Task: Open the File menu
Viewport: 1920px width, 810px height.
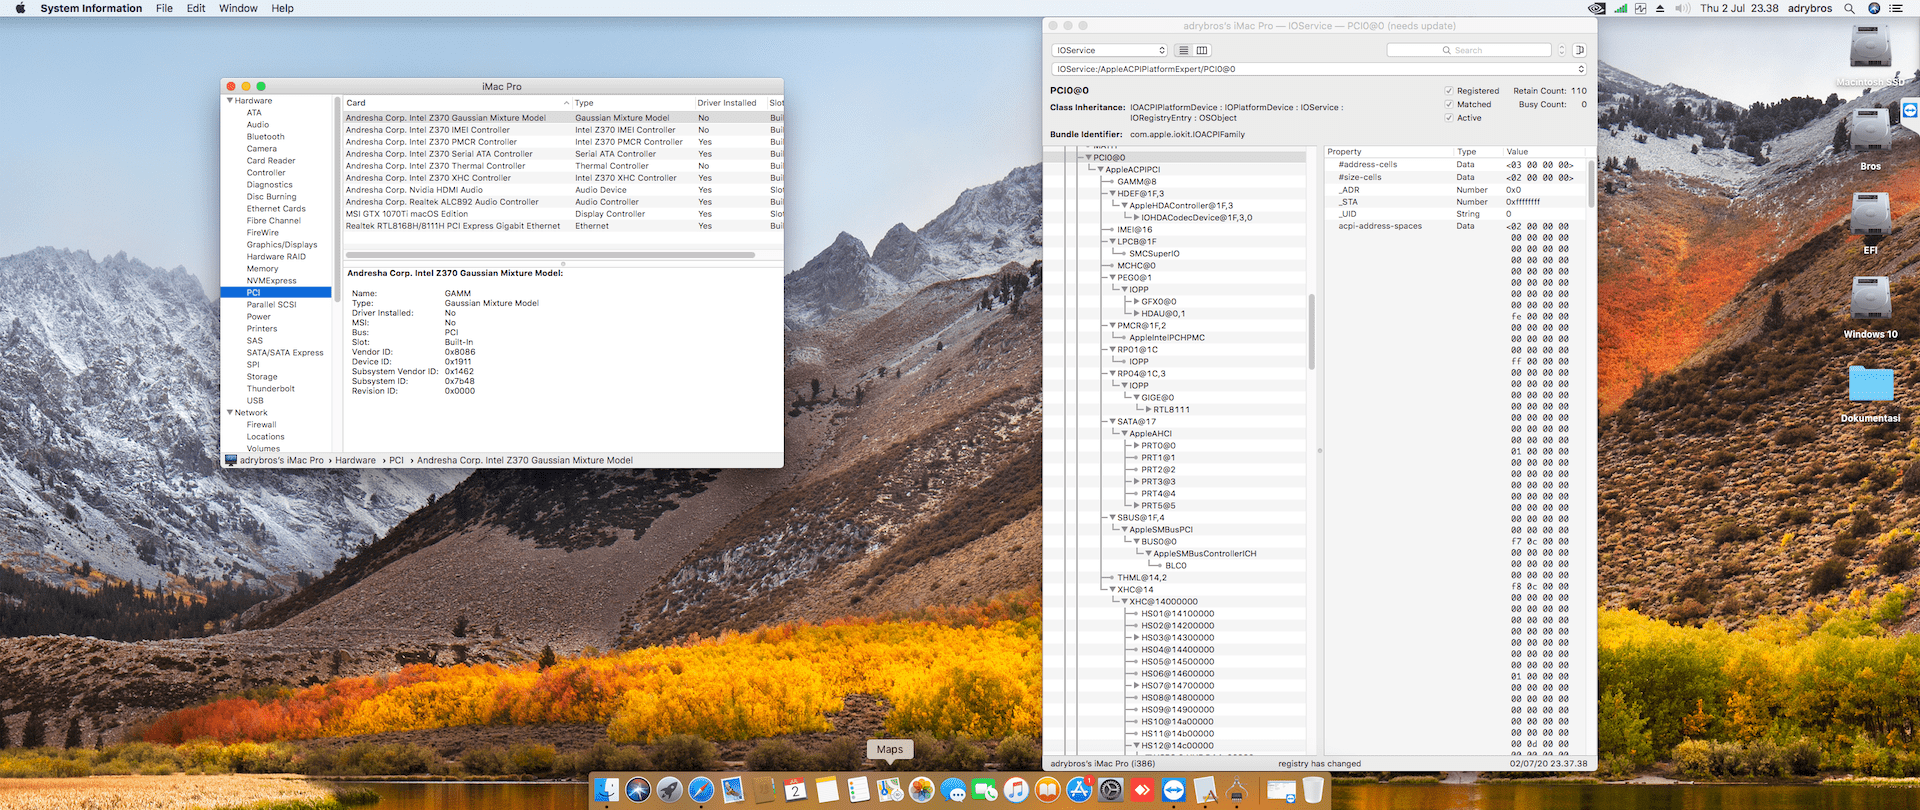Action: tap(164, 8)
